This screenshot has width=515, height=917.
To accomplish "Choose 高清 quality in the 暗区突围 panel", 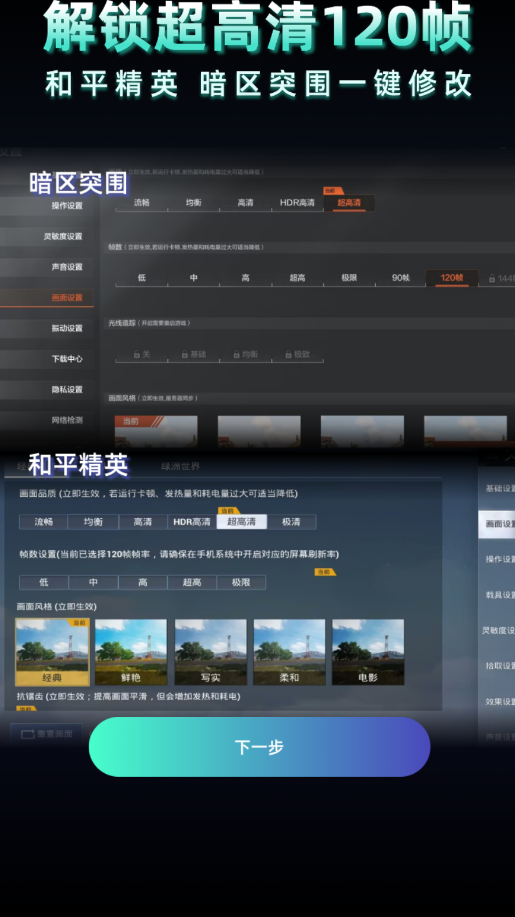I will [x=246, y=202].
